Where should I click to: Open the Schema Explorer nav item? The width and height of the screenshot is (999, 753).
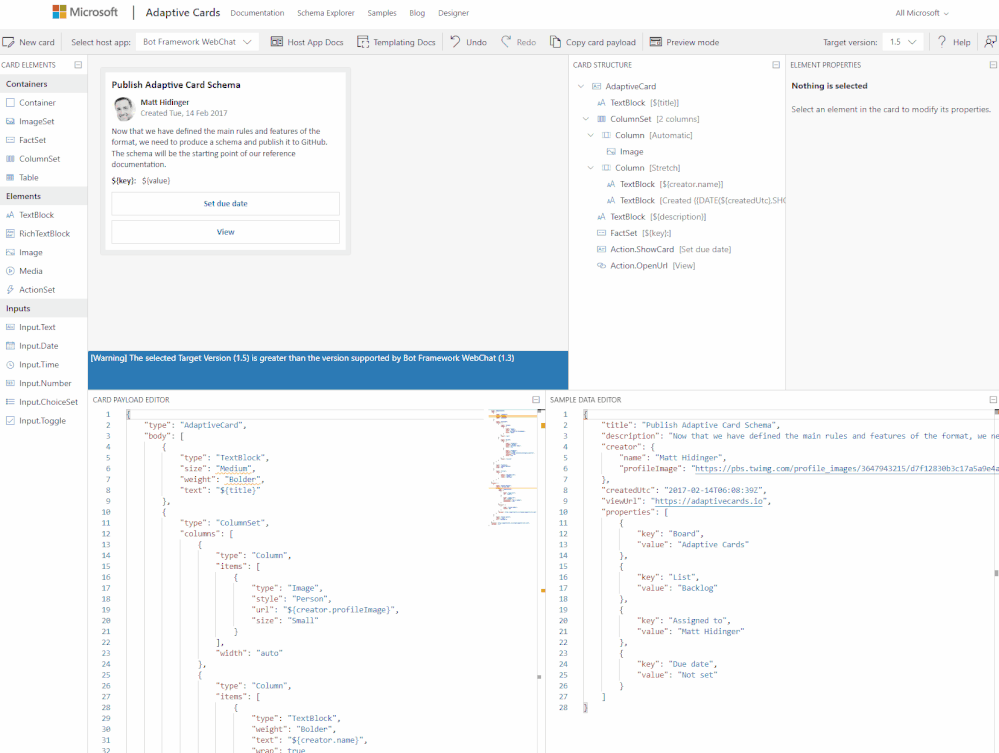[326, 13]
